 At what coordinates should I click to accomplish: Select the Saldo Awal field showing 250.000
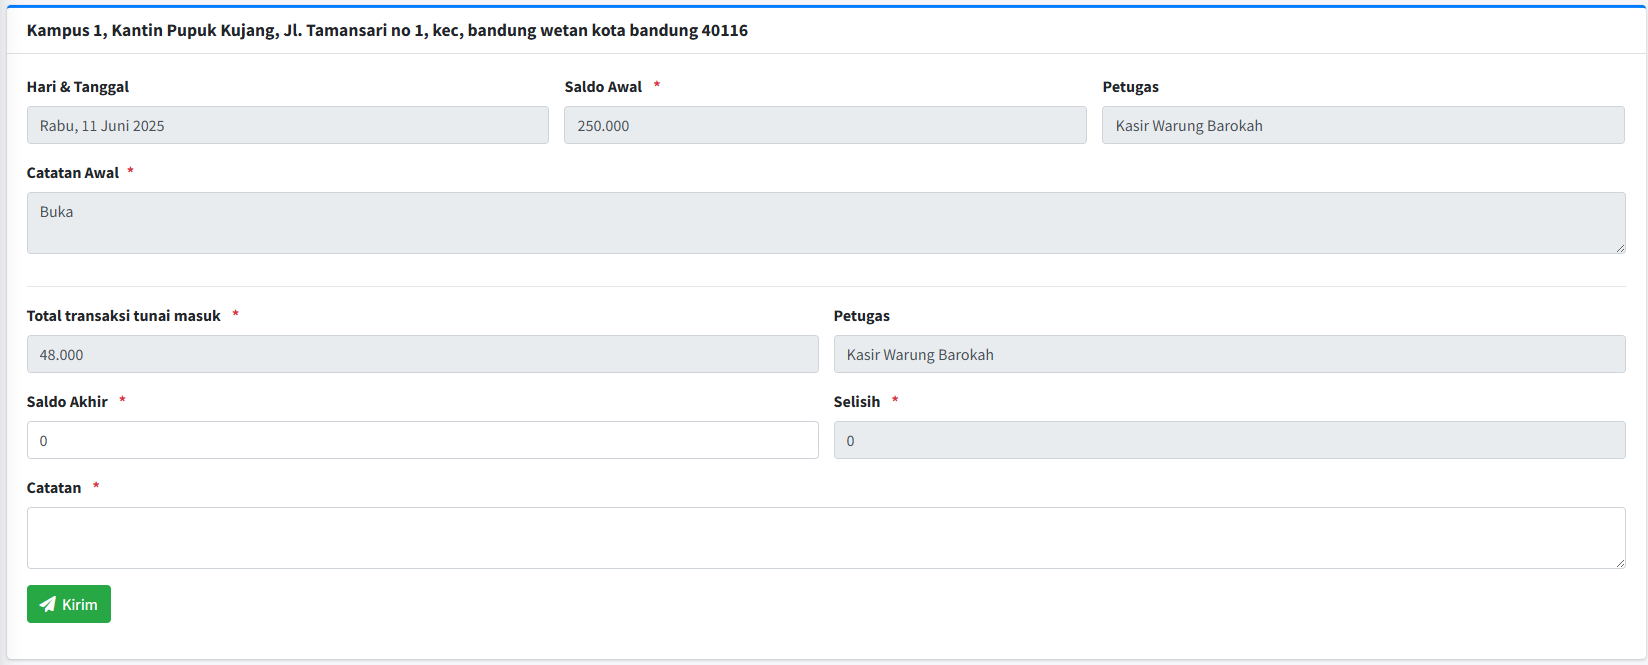click(824, 125)
